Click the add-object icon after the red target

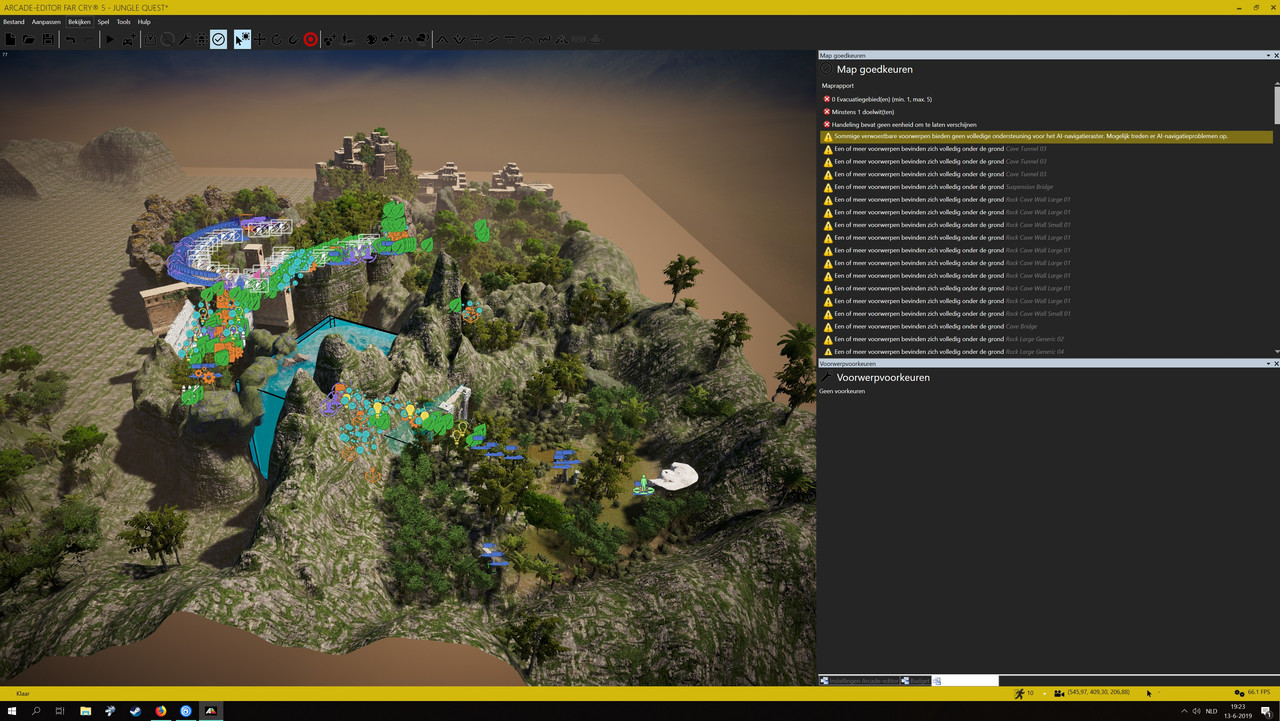(328, 39)
